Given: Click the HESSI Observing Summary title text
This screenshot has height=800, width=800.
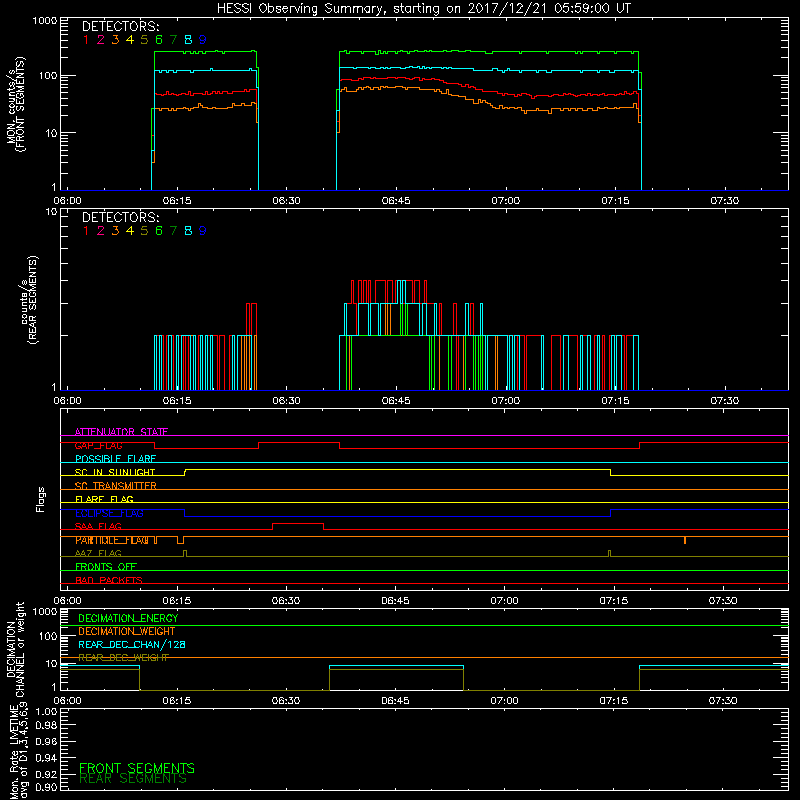Looking at the screenshot, I should (x=423, y=9).
